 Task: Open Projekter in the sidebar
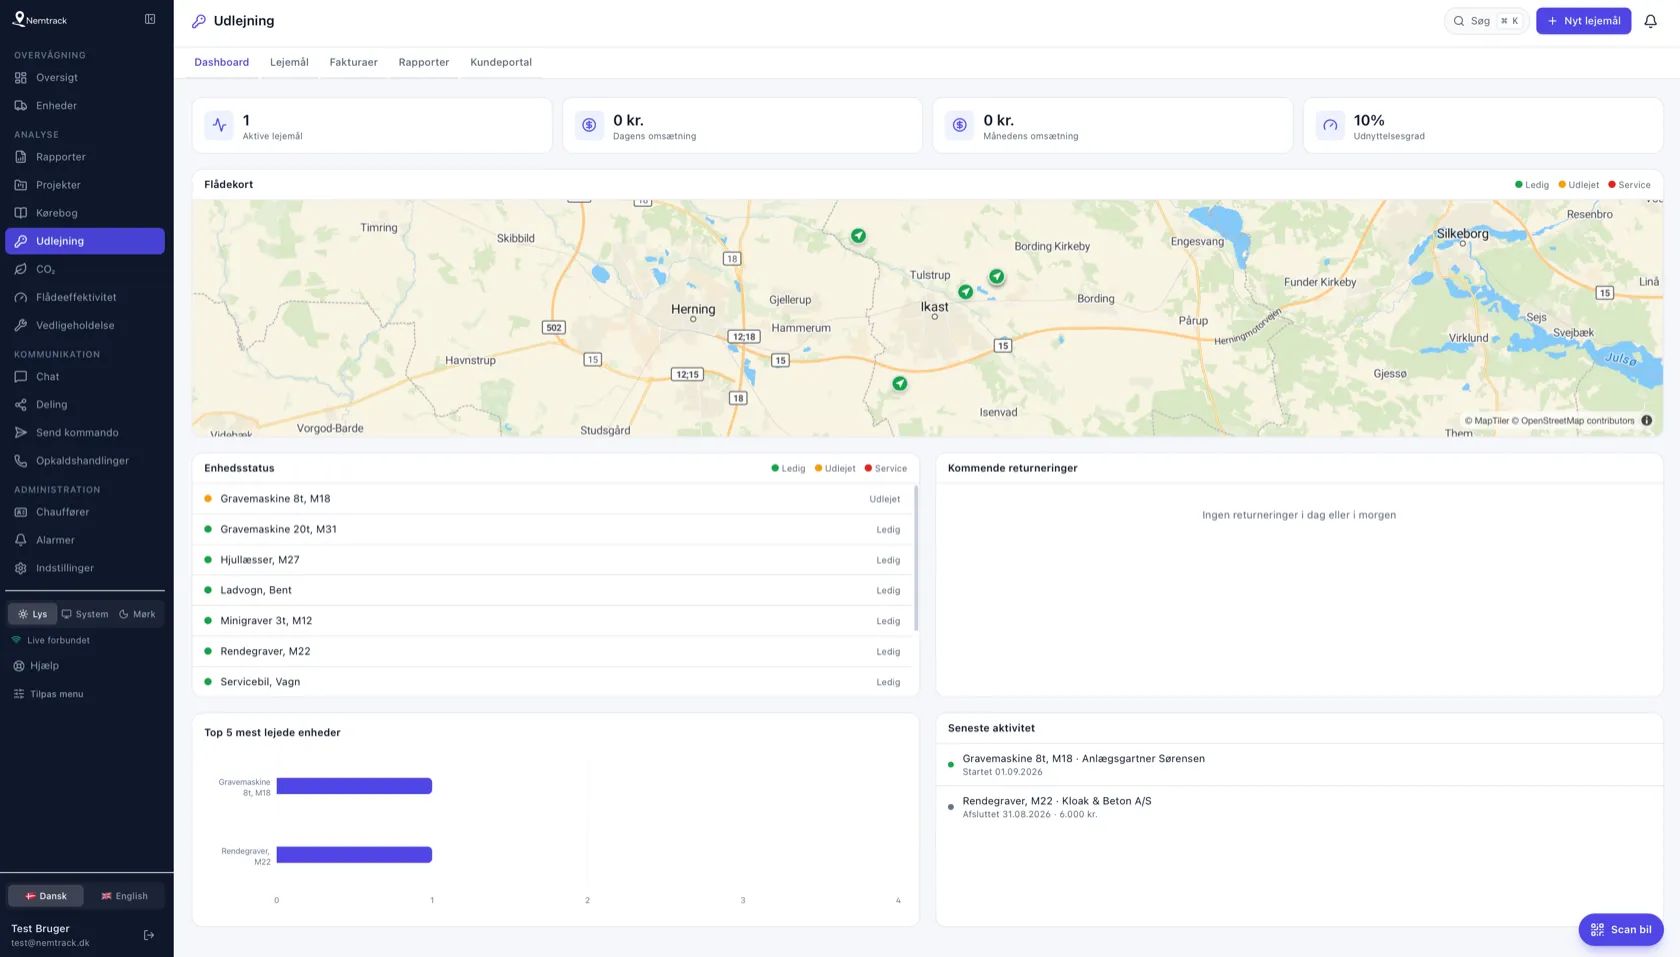(x=85, y=185)
